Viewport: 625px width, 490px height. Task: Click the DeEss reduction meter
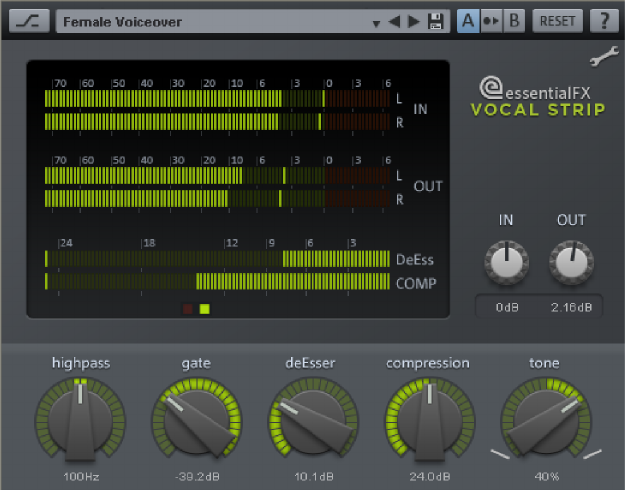pyautogui.click(x=217, y=259)
